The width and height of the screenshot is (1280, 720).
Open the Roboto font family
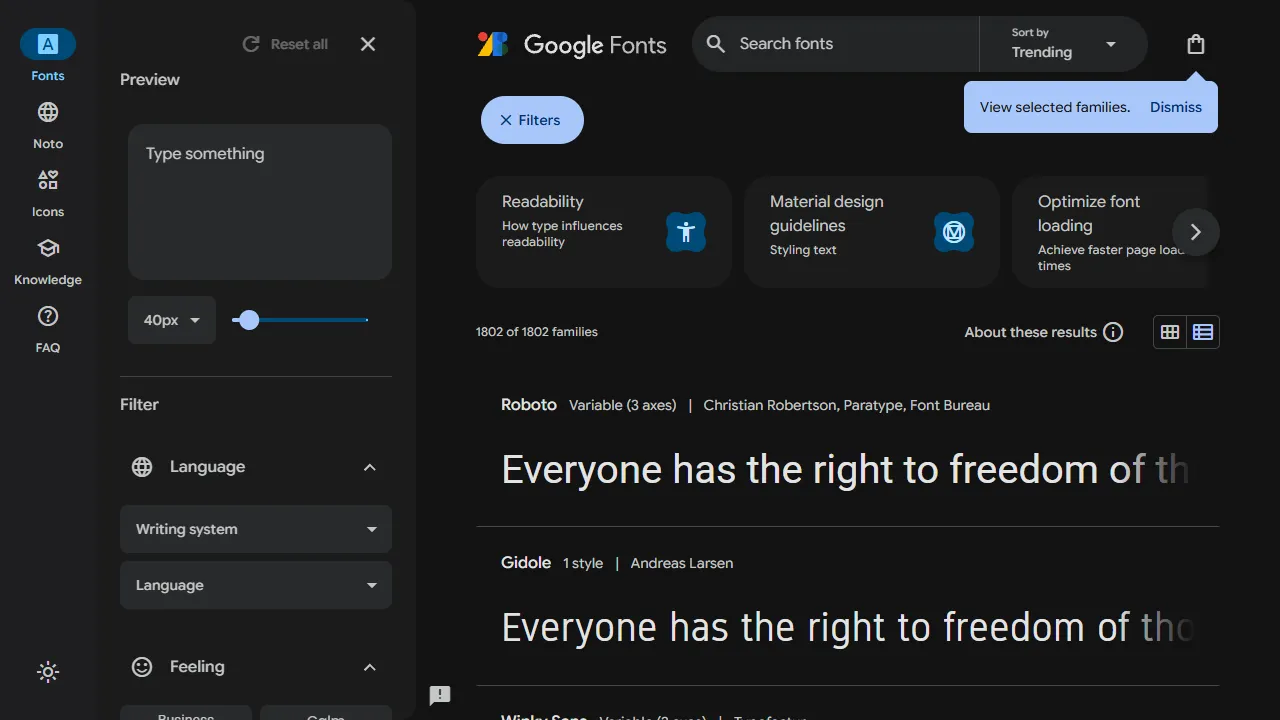tap(529, 405)
